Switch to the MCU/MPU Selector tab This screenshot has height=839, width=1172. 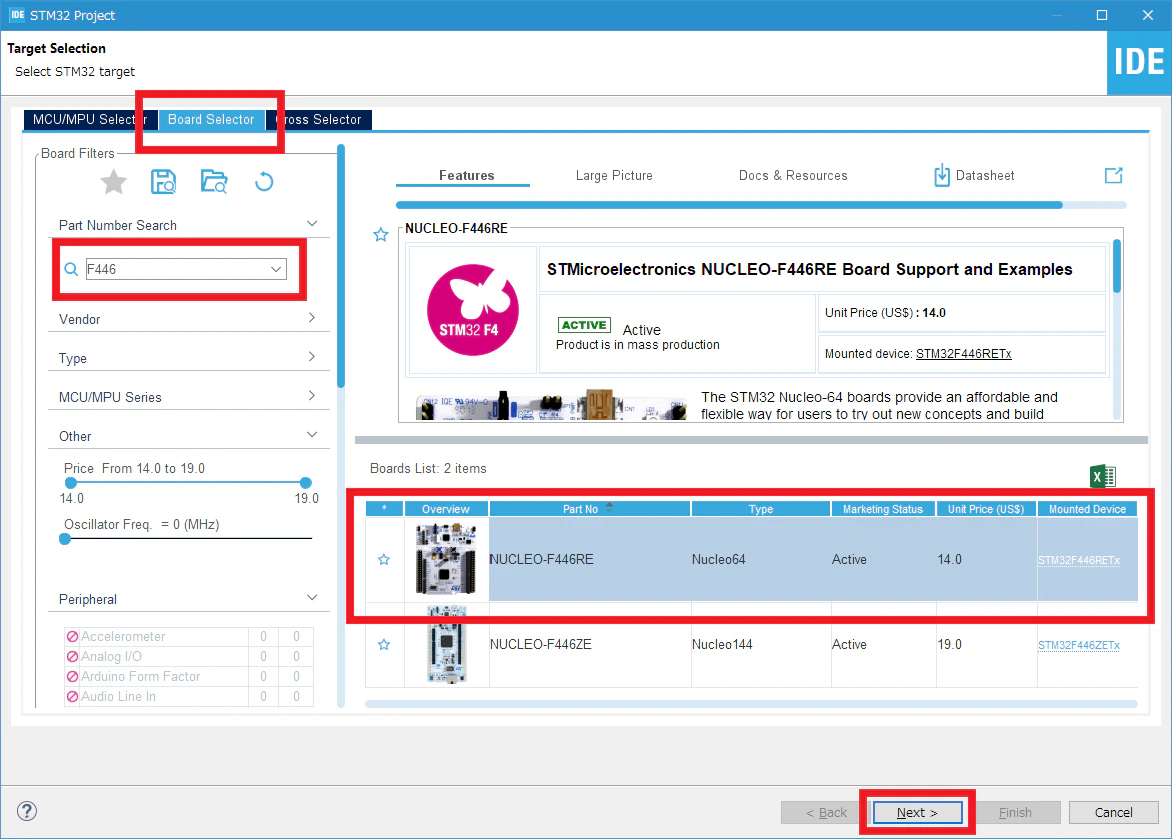[x=90, y=120]
